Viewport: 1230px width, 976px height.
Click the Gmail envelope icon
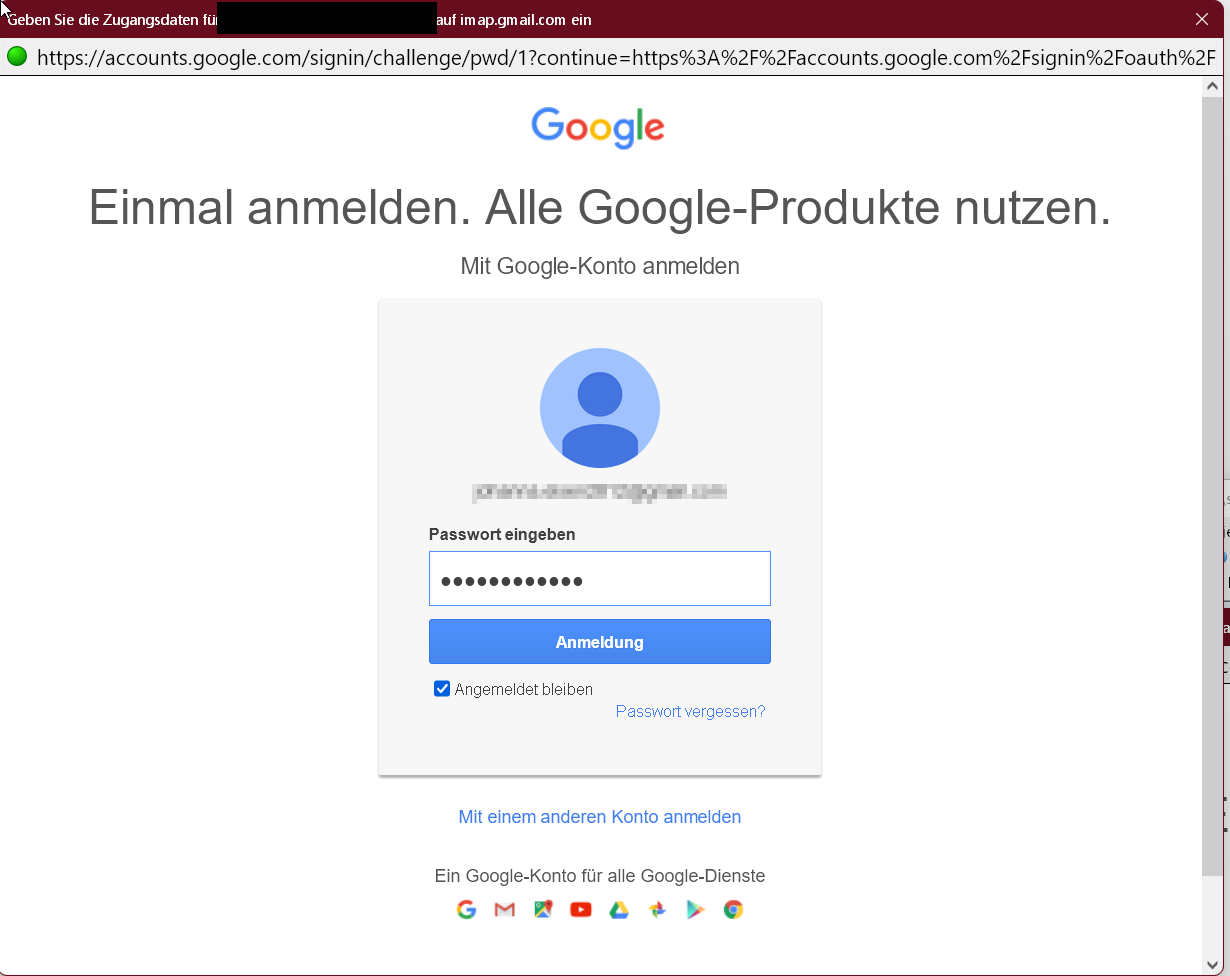point(505,909)
